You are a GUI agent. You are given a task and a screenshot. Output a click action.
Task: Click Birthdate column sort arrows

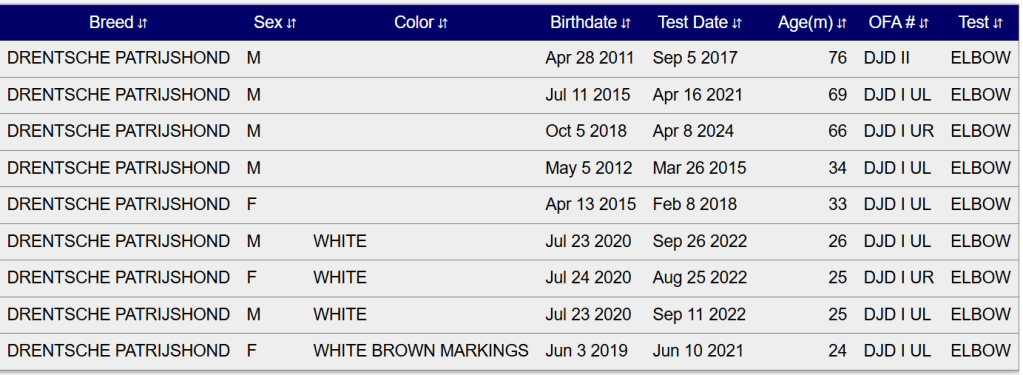tap(626, 23)
